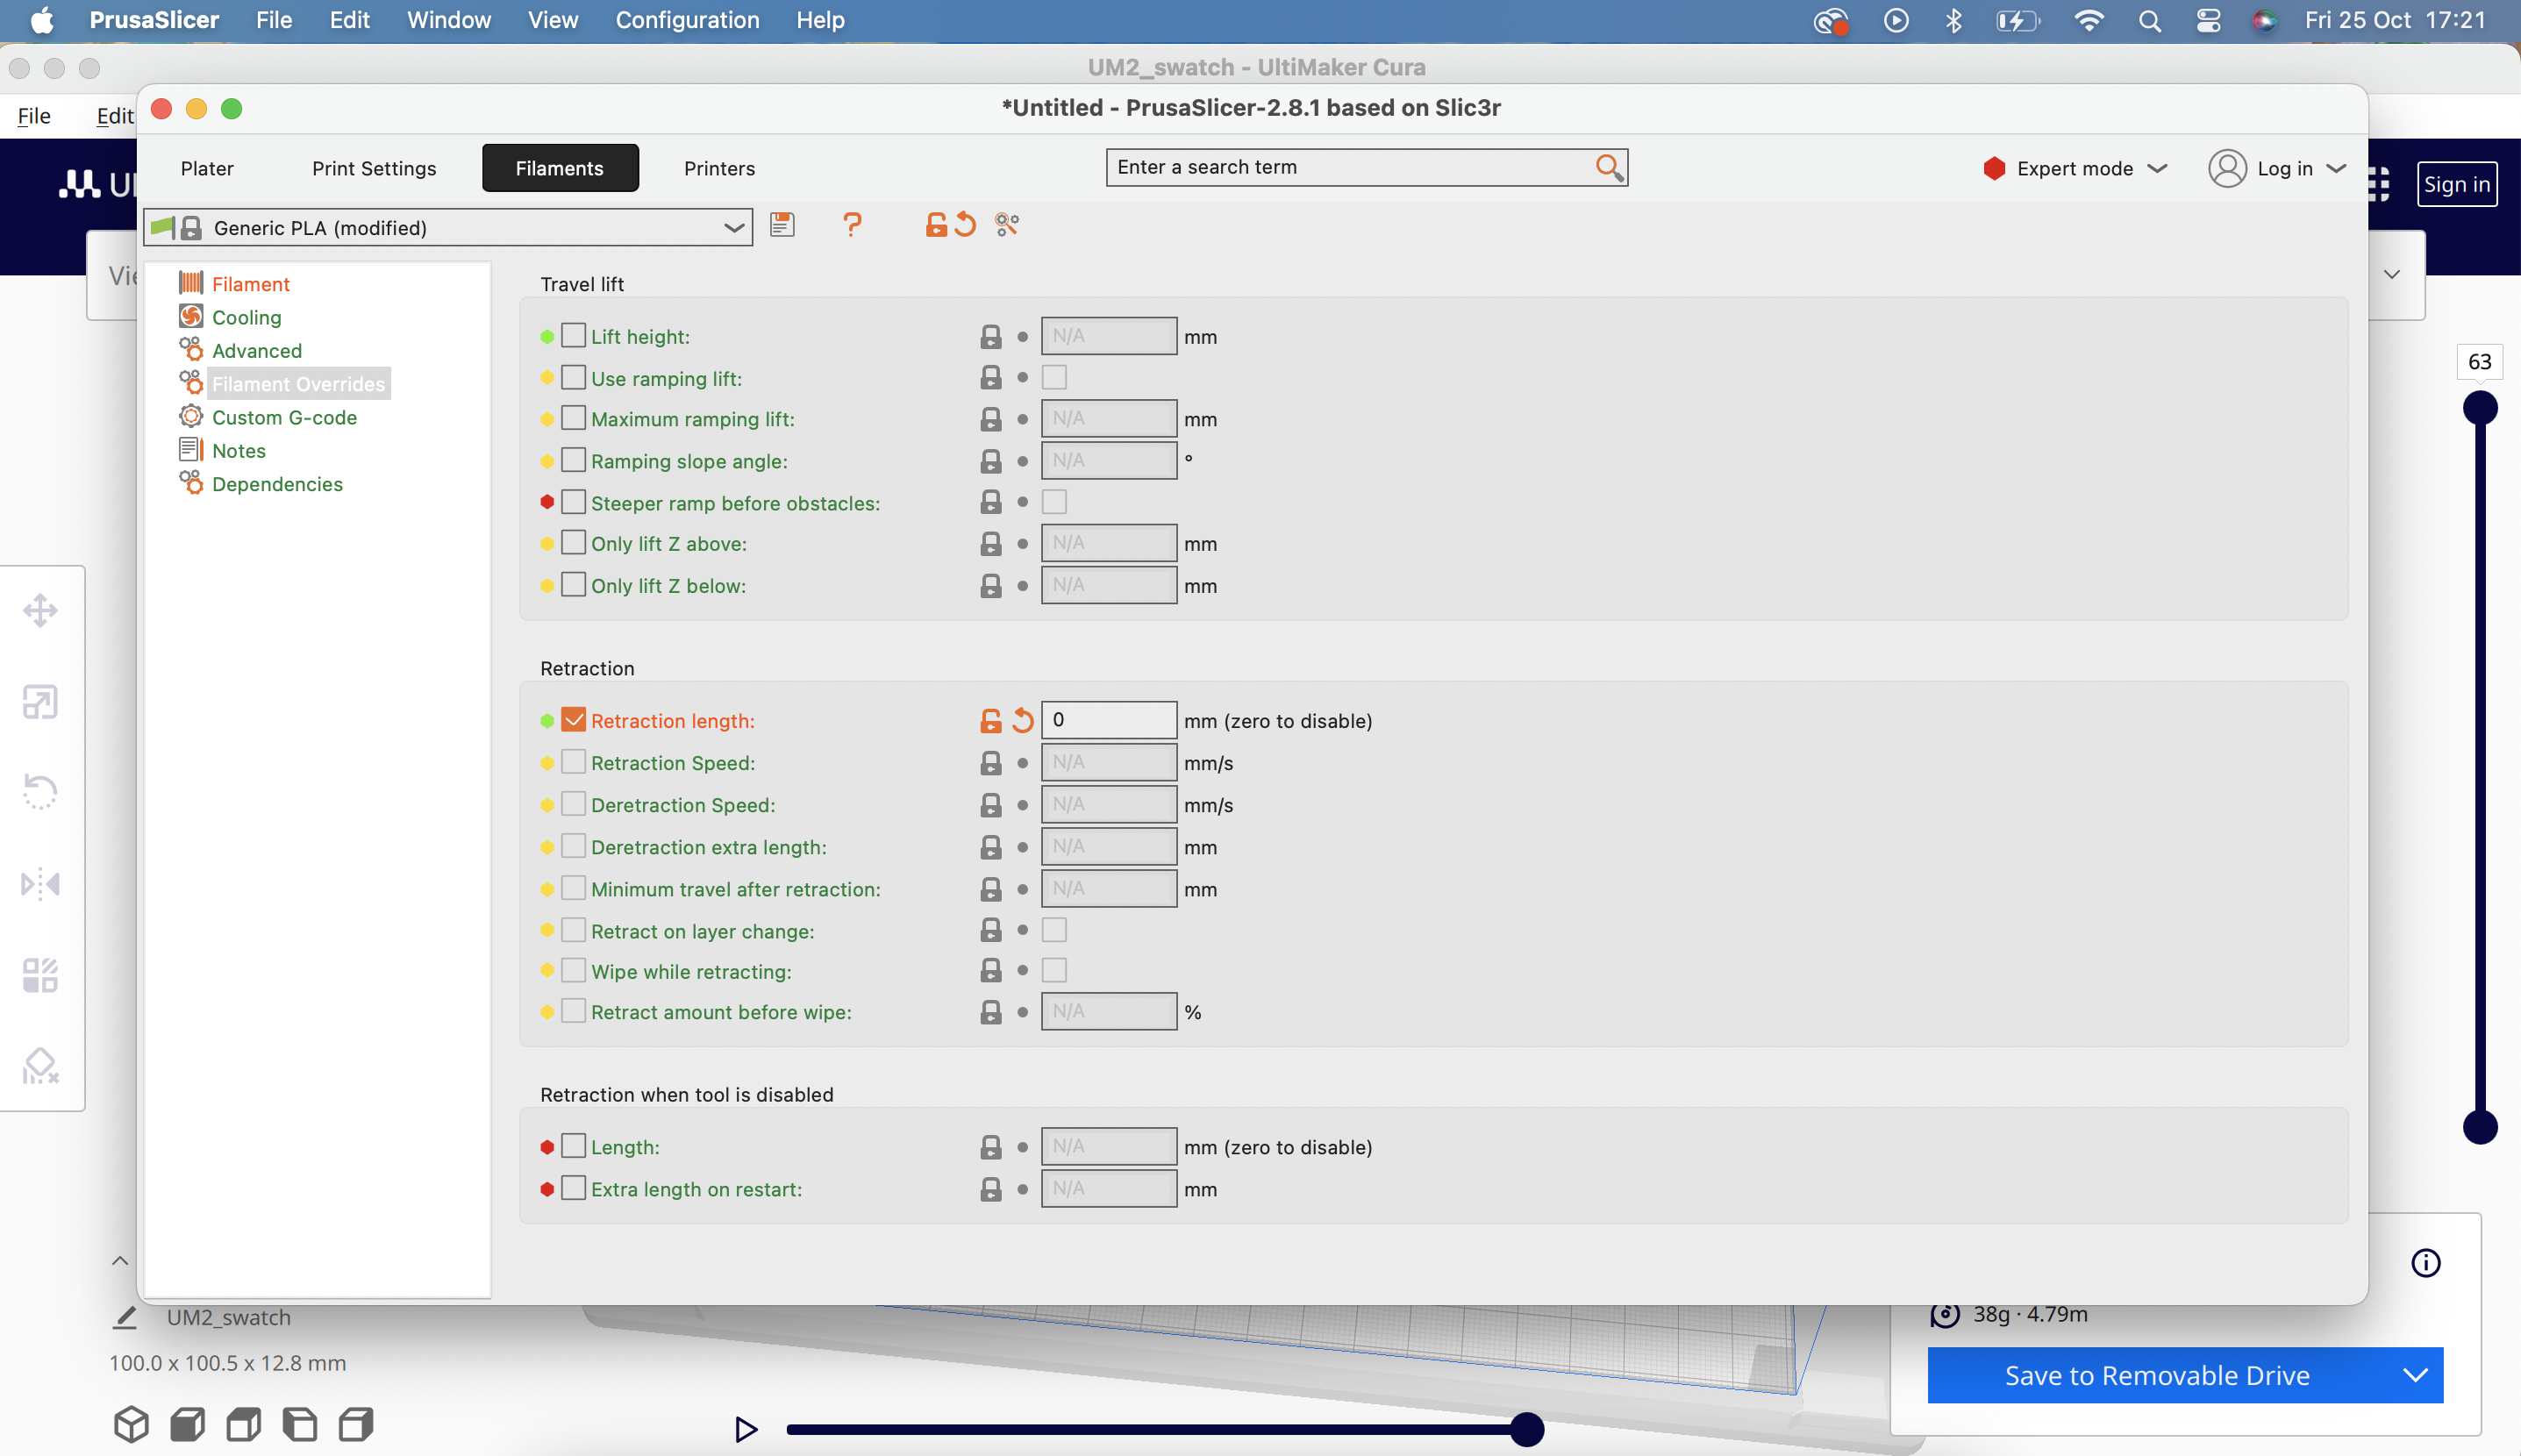
Task: Click the user account avatar icon
Action: pyautogui.click(x=2228, y=168)
